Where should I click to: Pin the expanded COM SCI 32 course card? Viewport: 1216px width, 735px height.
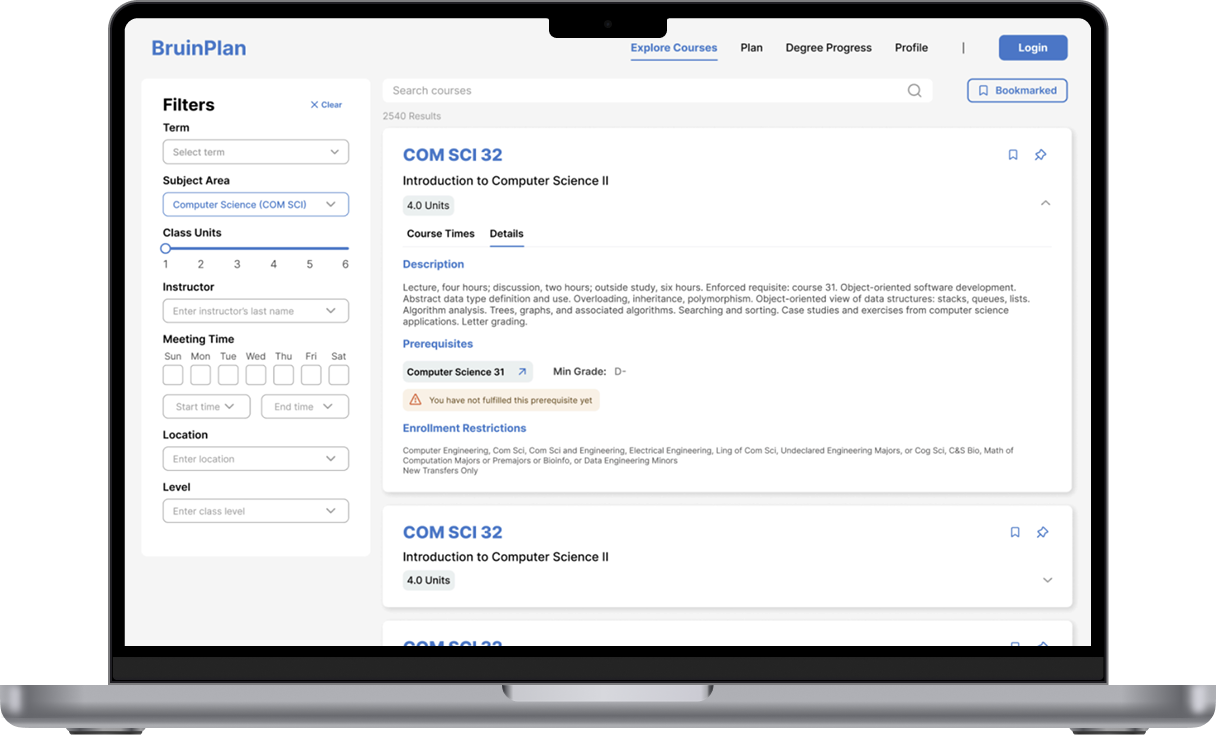1040,155
